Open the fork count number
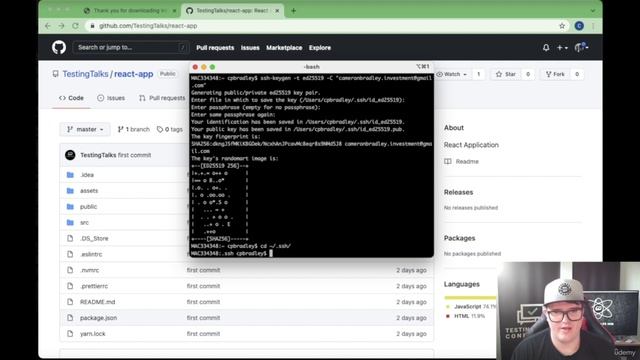 (x=577, y=74)
